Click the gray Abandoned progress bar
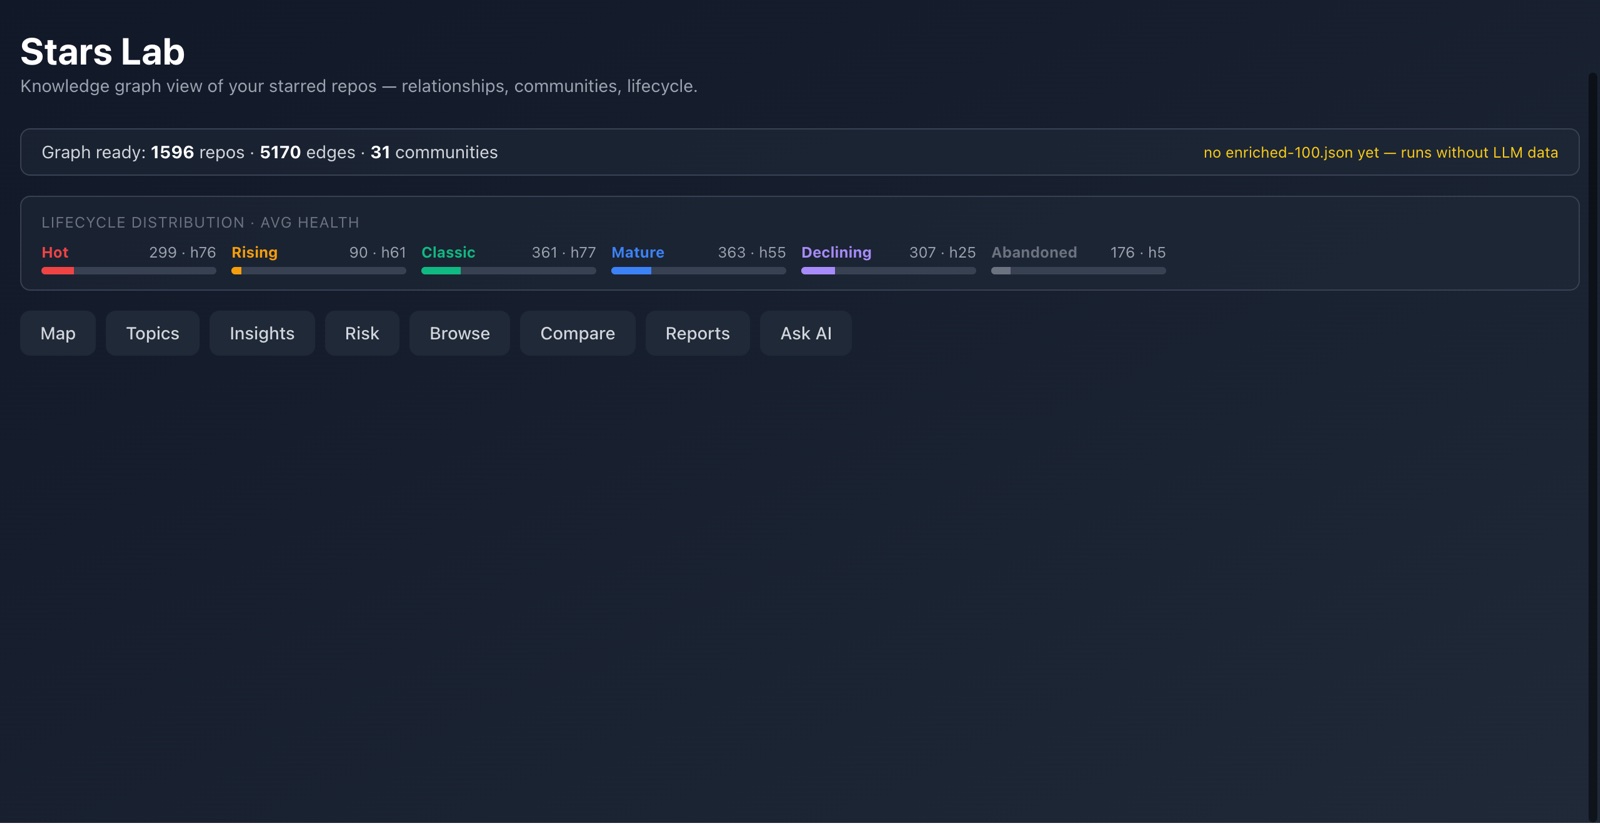The height and width of the screenshot is (825, 1600). tap(1078, 270)
